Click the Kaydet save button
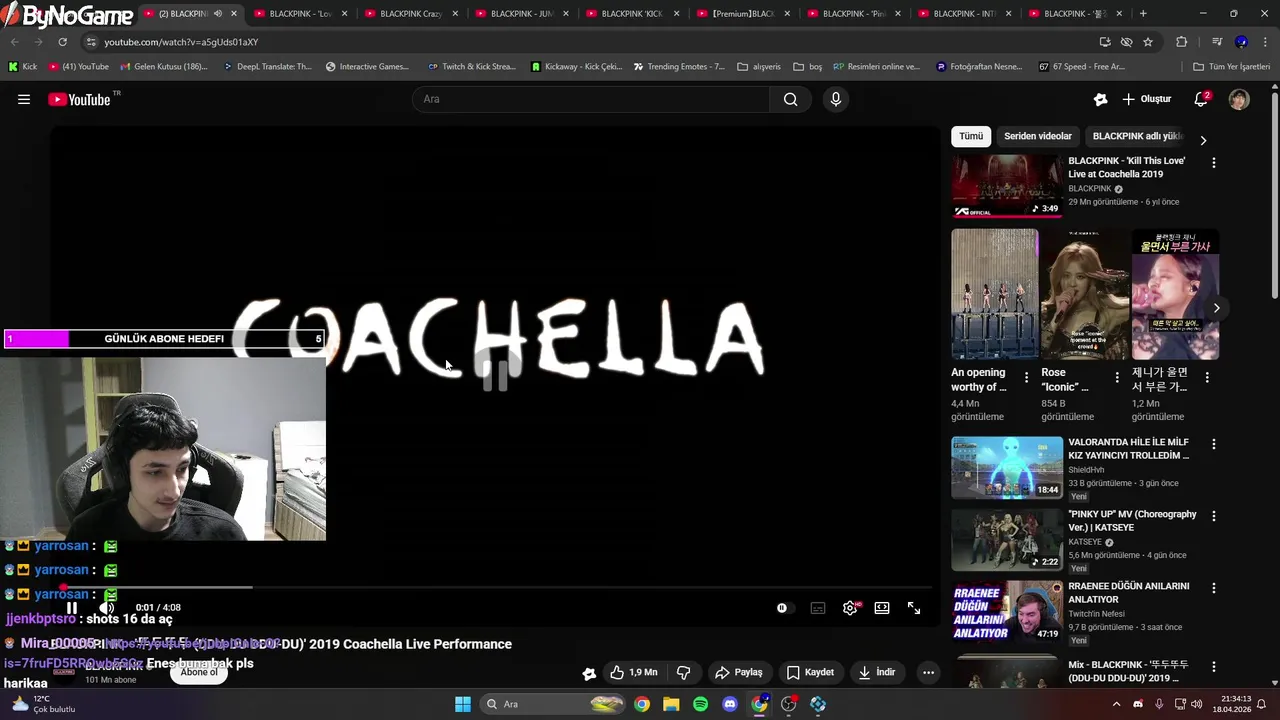 pos(810,672)
